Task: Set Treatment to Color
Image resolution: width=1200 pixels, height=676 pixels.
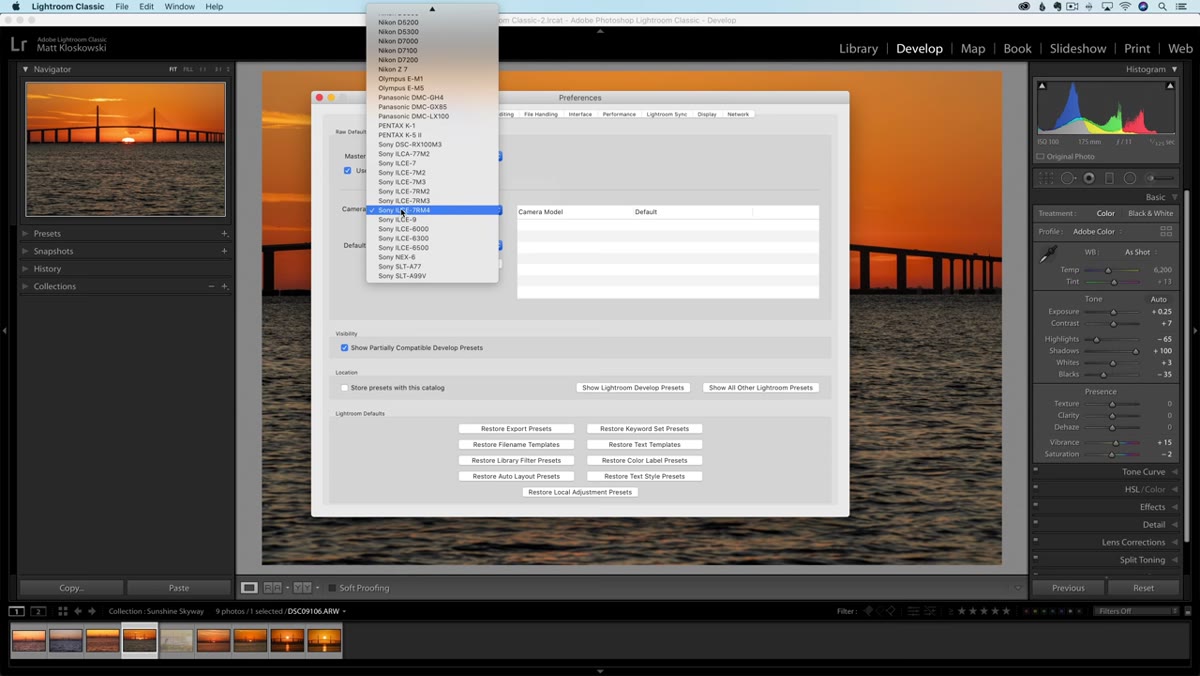Action: (1105, 213)
